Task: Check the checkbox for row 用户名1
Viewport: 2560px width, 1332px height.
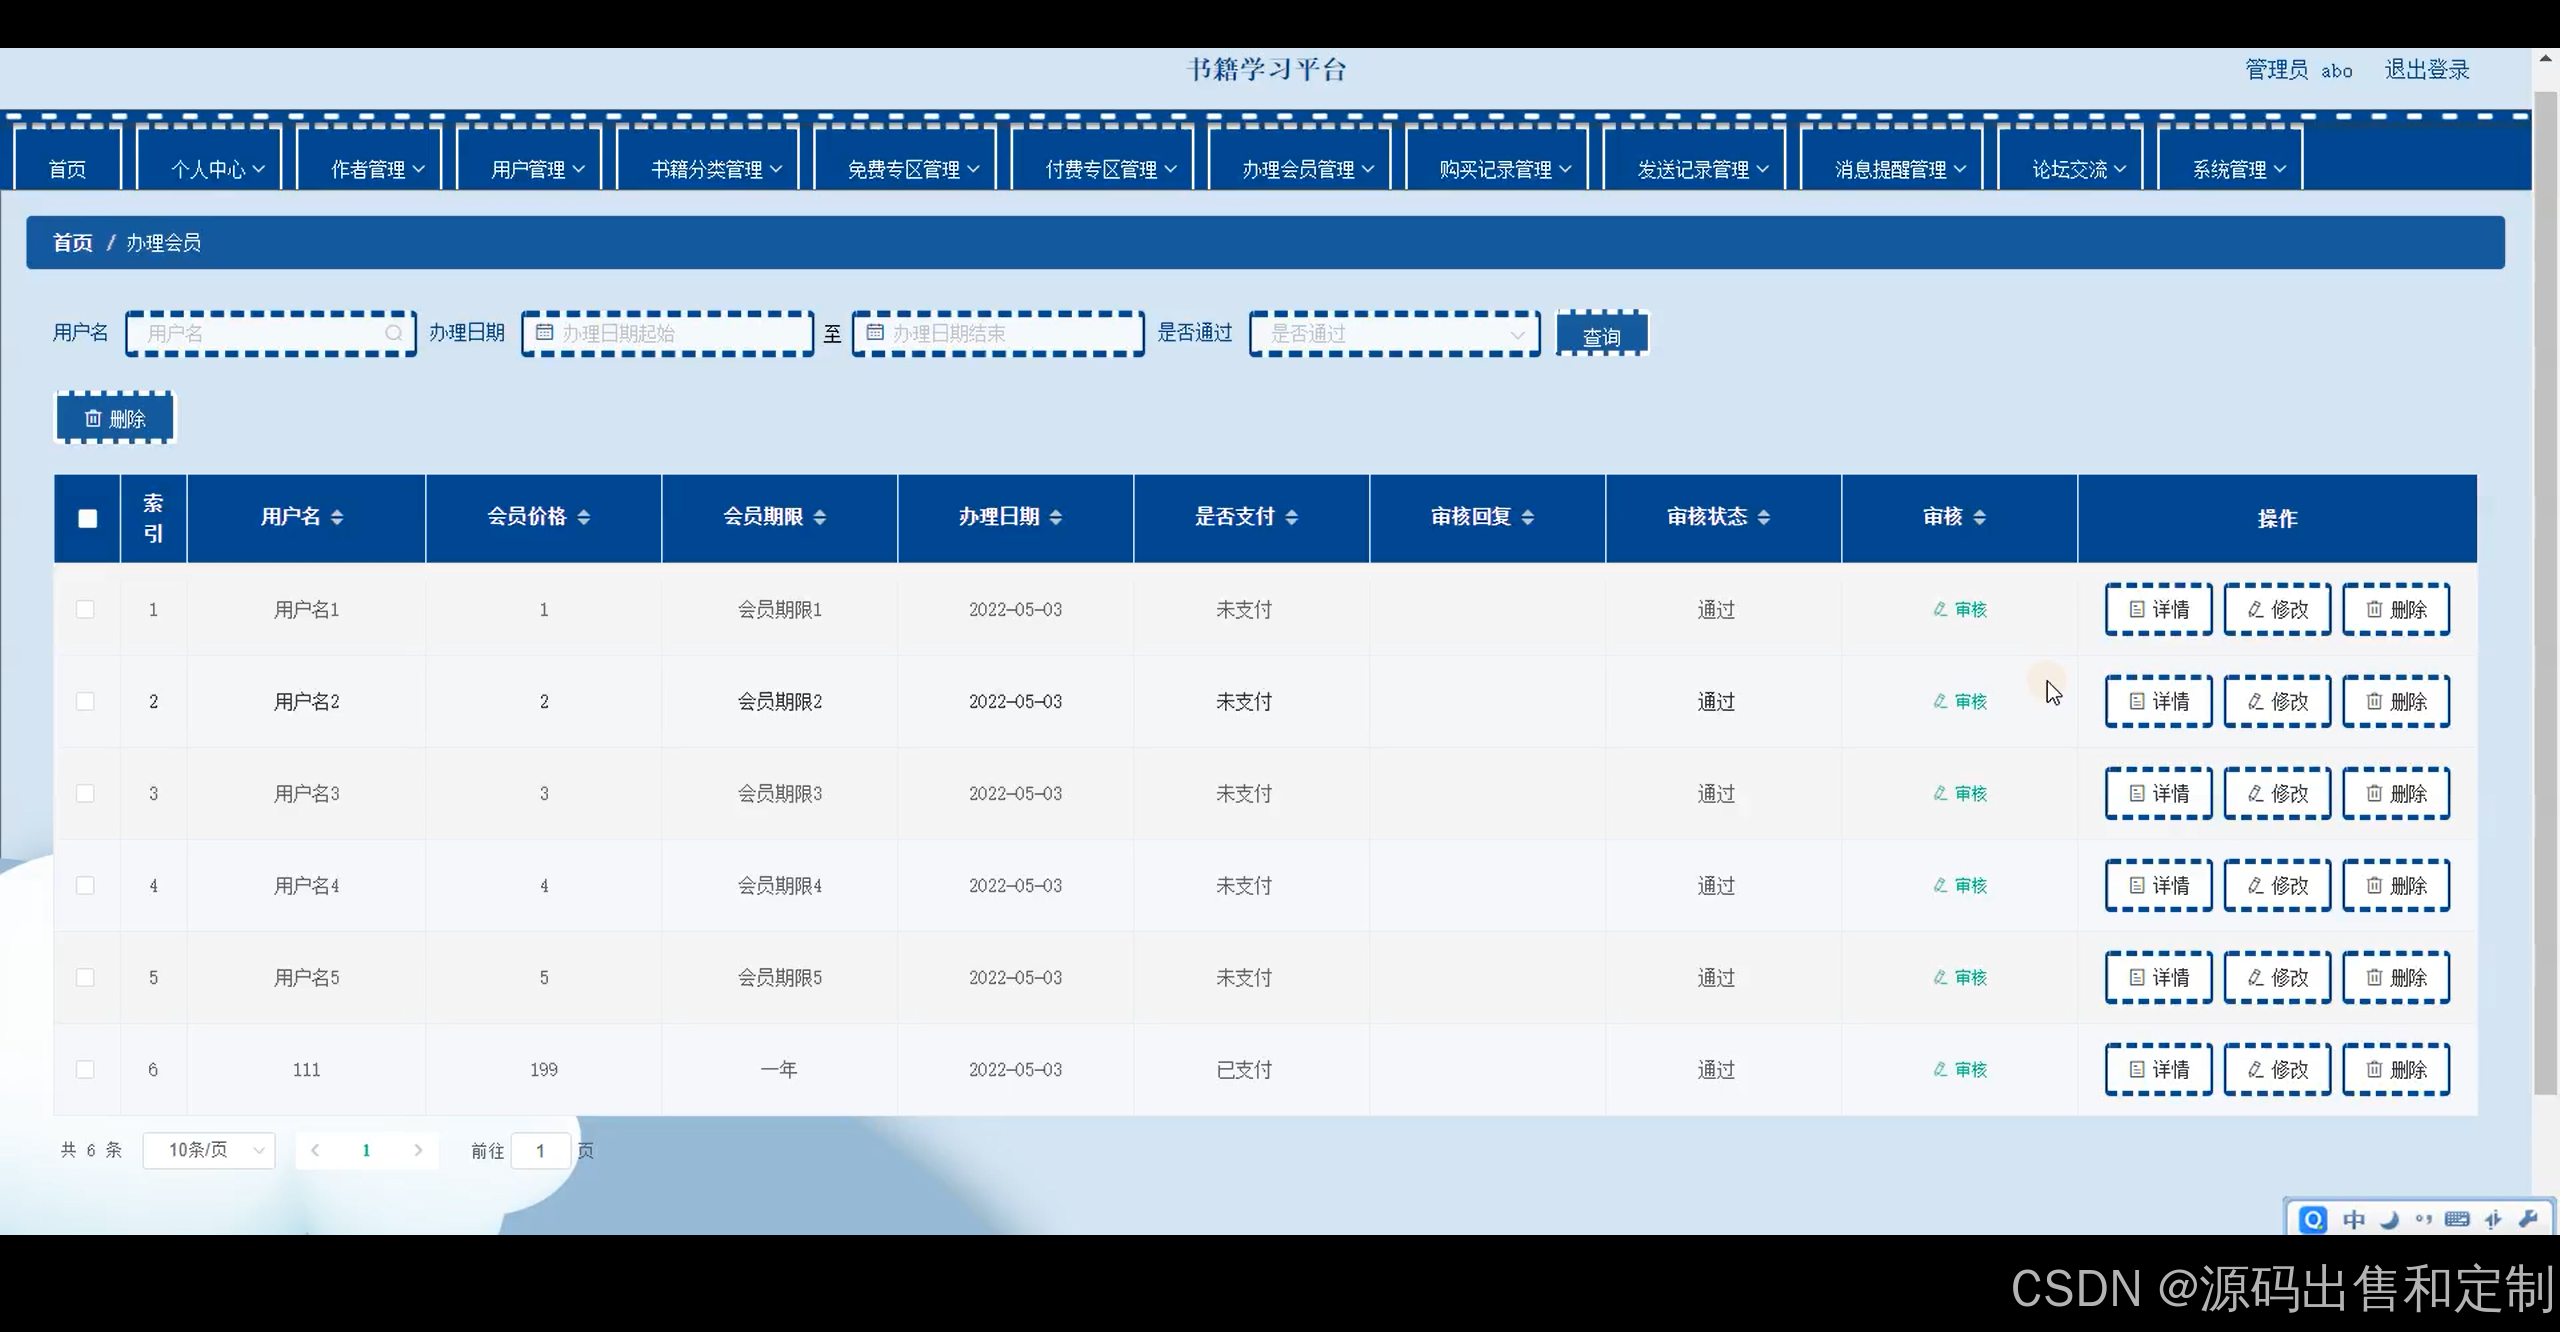Action: (x=86, y=609)
